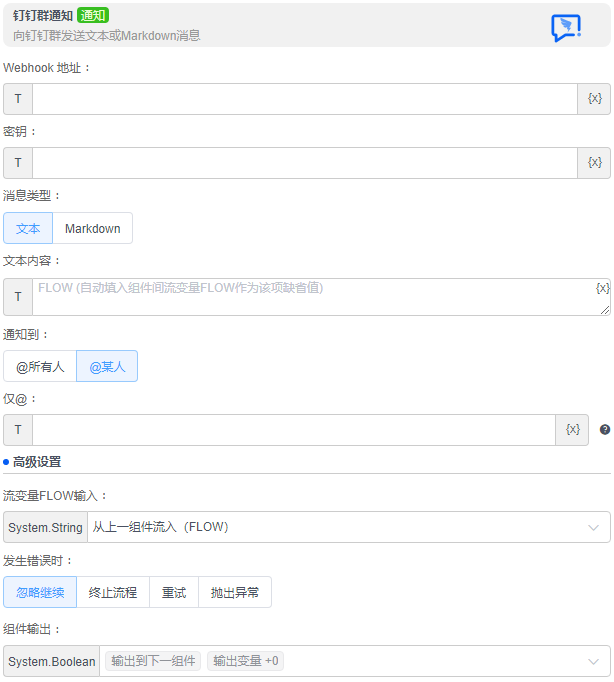Viewport: 614px width, 682px height.
Task: Select 文本 message type
Action: coord(28,228)
